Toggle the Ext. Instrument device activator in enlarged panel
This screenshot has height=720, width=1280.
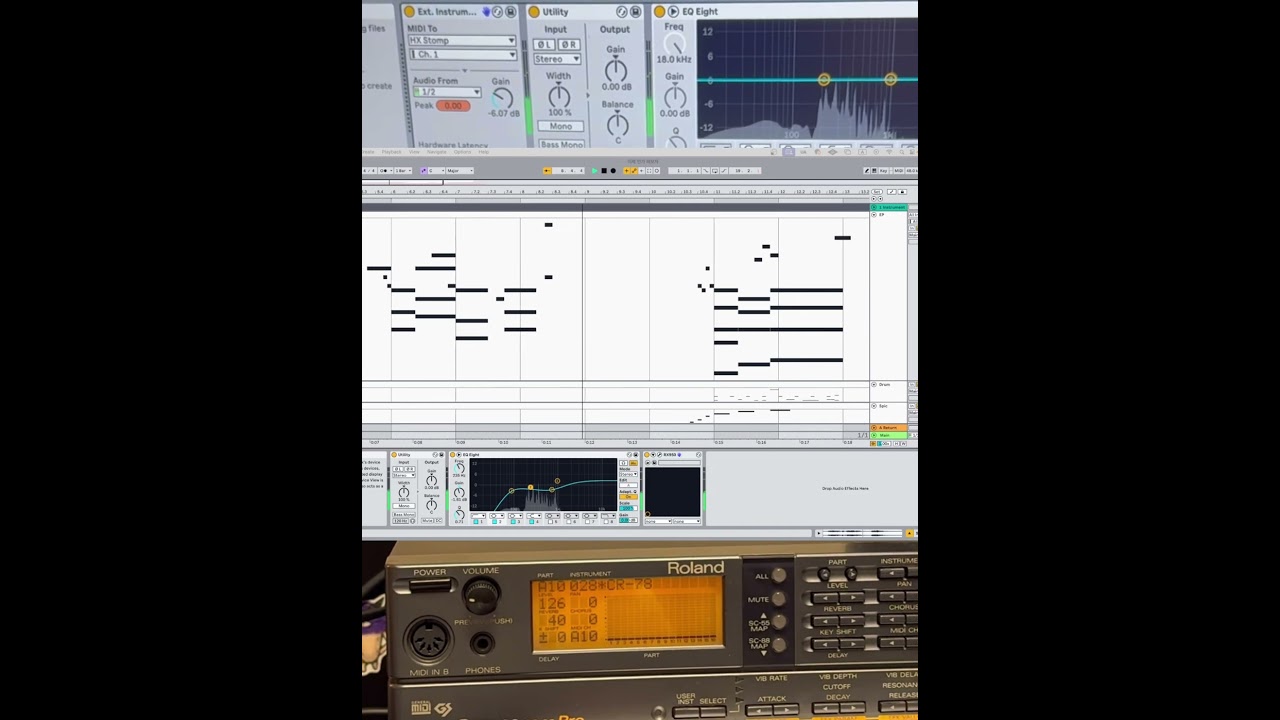pyautogui.click(x=408, y=12)
